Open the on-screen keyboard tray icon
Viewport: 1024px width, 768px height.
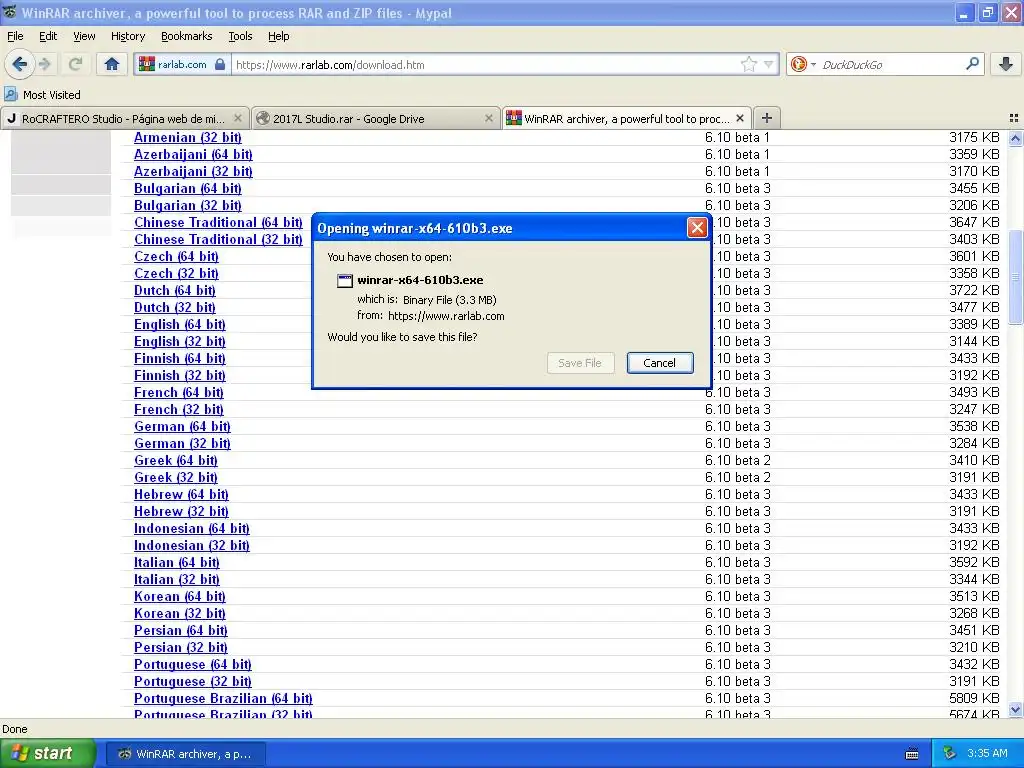(912, 754)
